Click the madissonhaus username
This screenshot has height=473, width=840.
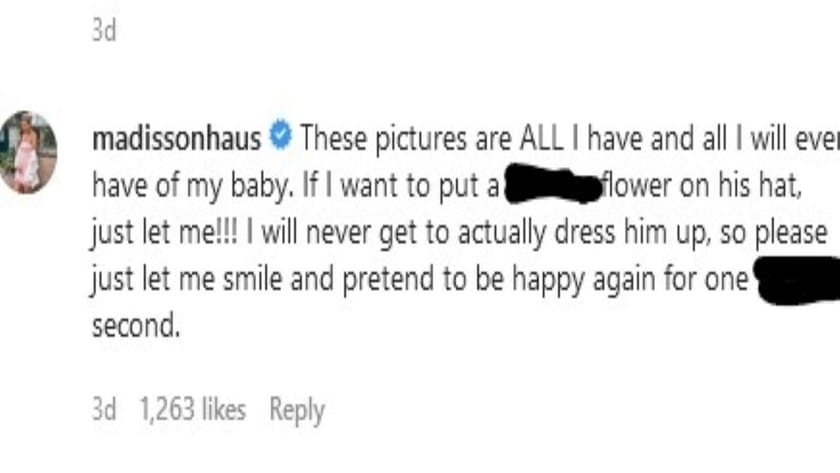(176, 139)
